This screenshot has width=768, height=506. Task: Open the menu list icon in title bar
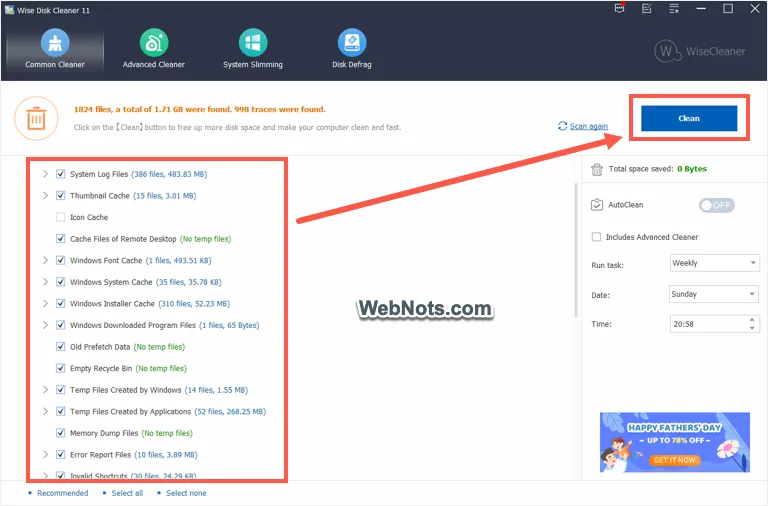pyautogui.click(x=674, y=8)
